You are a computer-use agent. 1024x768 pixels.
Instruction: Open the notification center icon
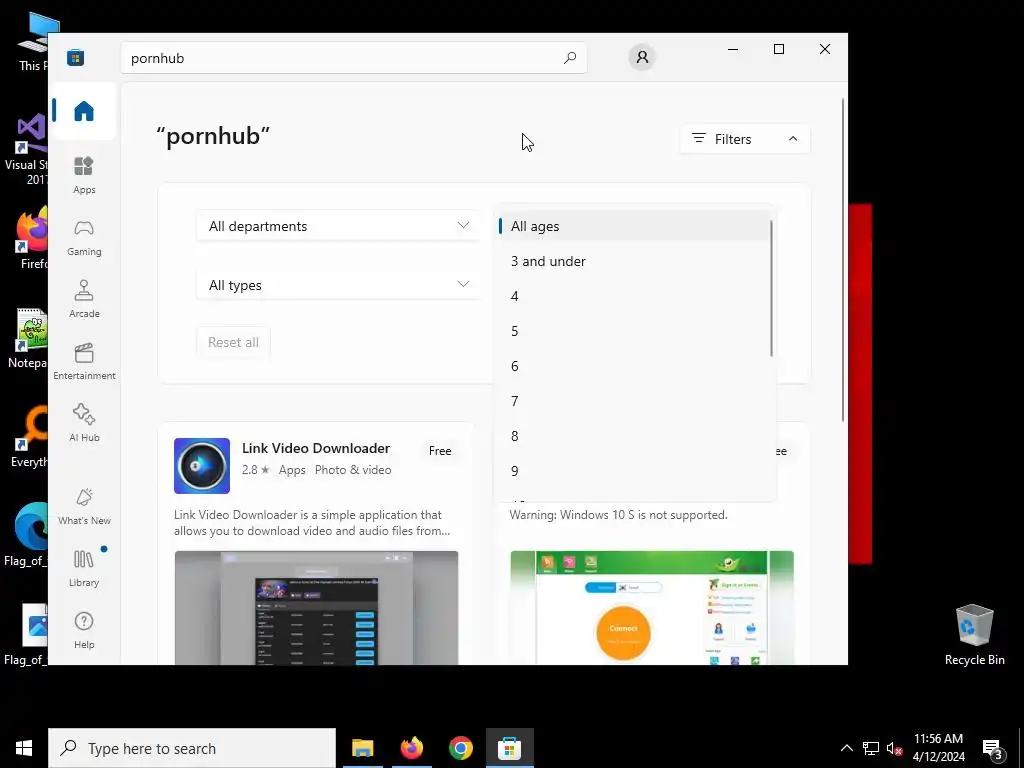tap(993, 748)
